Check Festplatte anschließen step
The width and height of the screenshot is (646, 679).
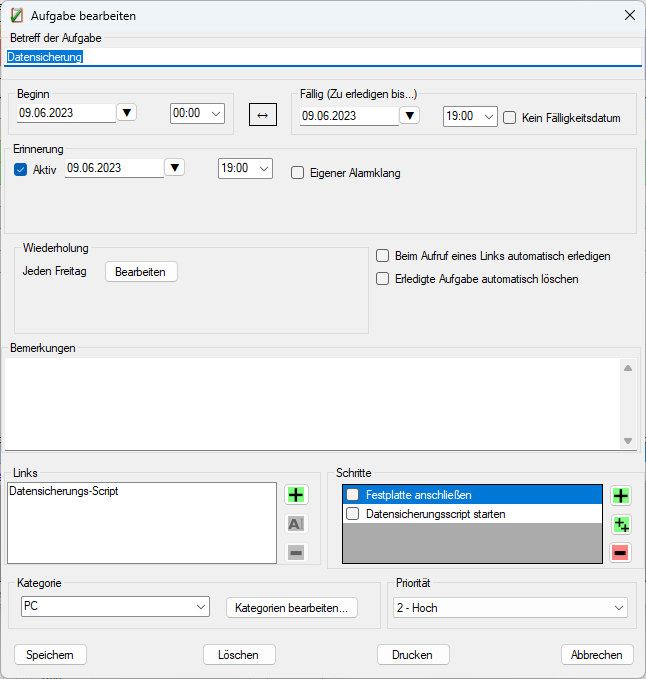click(352, 495)
